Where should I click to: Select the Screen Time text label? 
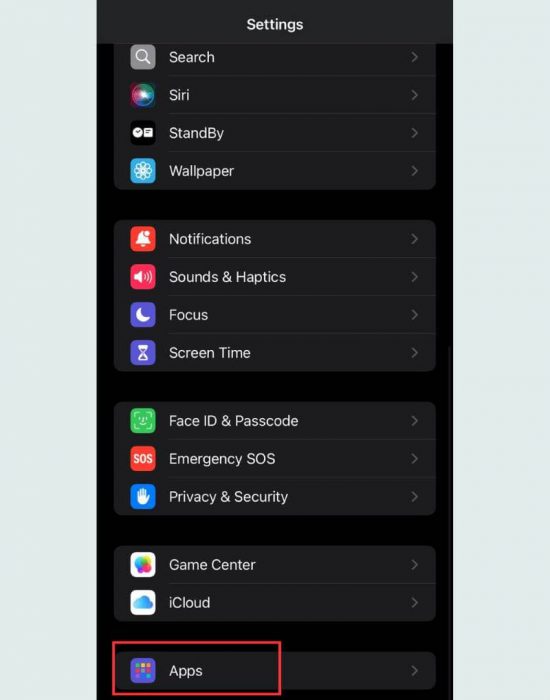210,353
